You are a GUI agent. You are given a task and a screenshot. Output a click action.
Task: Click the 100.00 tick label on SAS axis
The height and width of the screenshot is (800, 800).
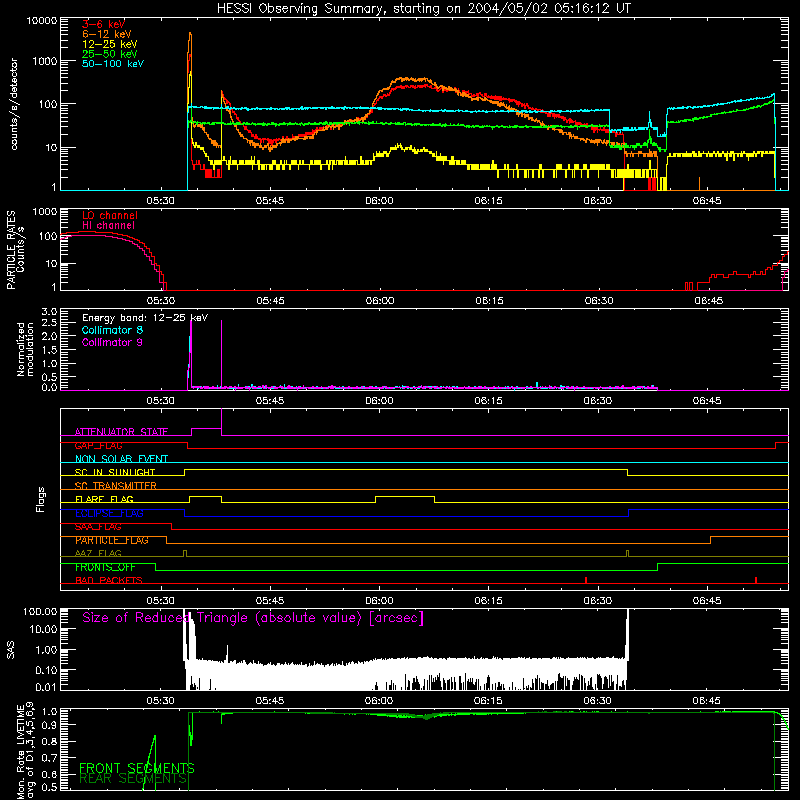(x=40, y=612)
